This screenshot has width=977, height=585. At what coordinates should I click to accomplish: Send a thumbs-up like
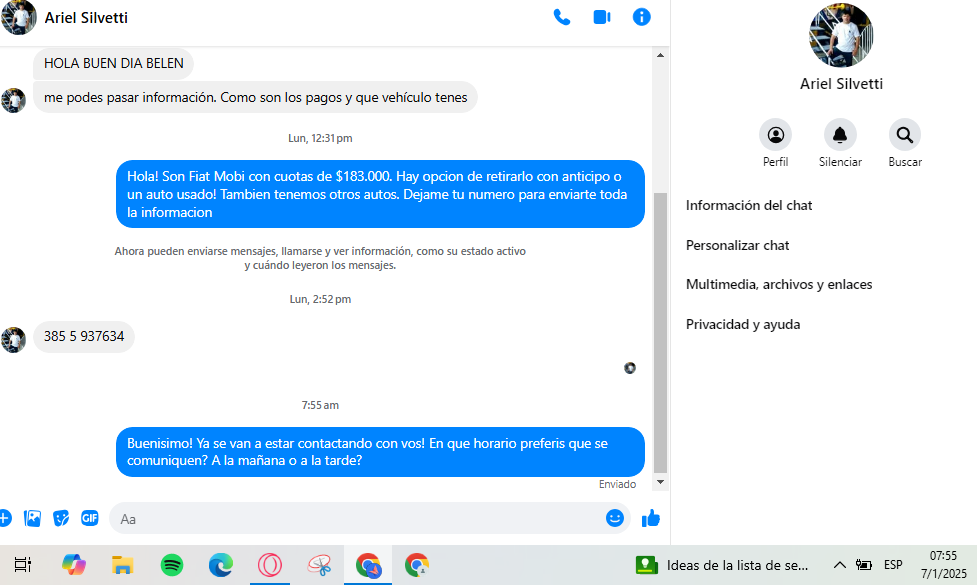(x=651, y=518)
